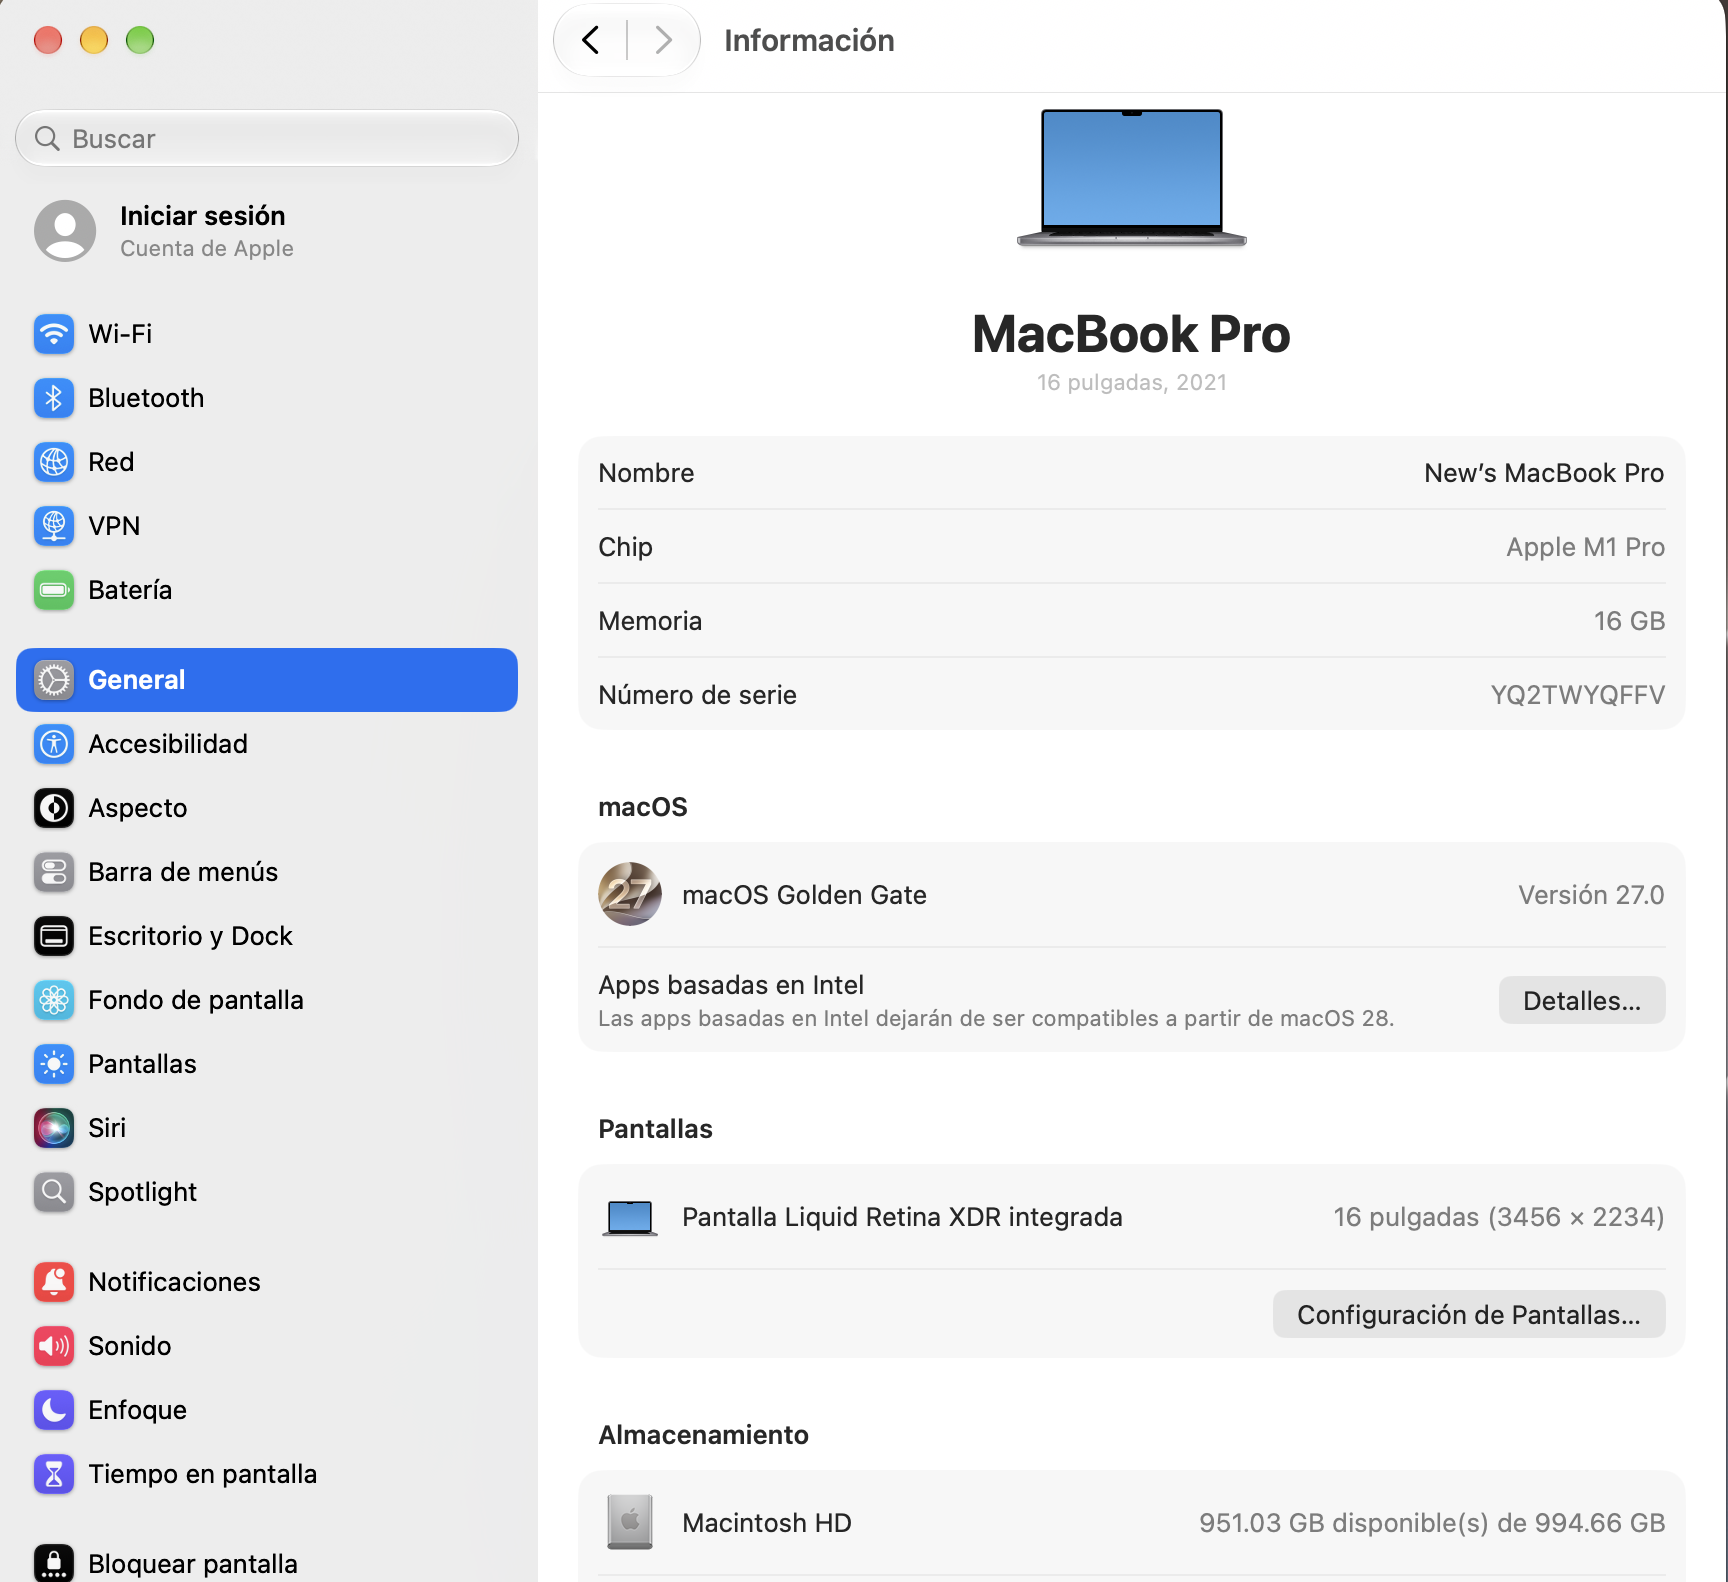Image resolution: width=1728 pixels, height=1582 pixels.
Task: Click the Apps basadas en Intel label
Action: click(x=731, y=985)
